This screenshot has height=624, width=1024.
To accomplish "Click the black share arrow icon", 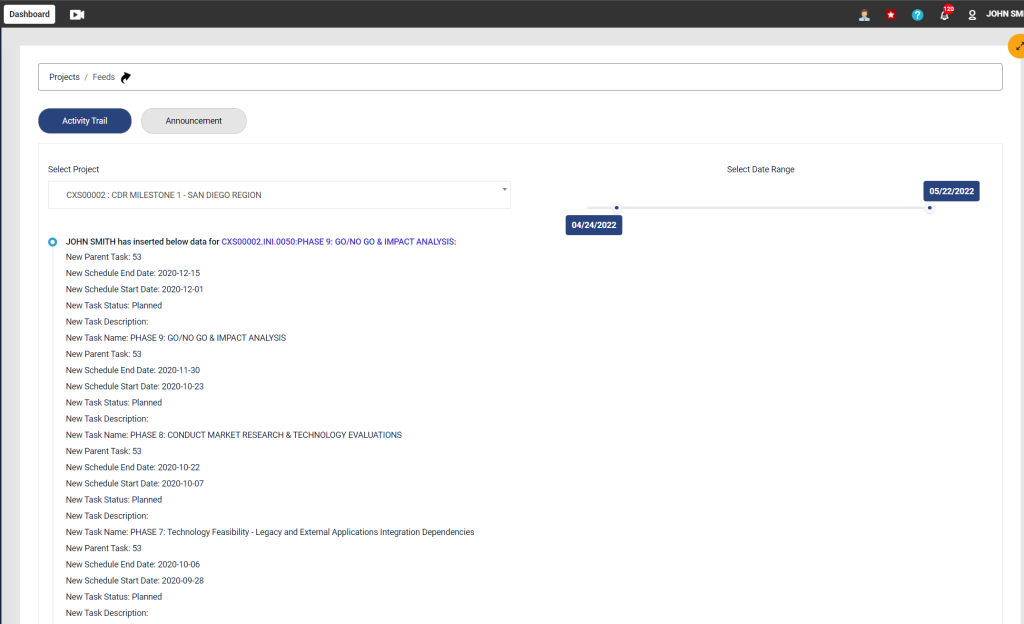I will point(126,77).
